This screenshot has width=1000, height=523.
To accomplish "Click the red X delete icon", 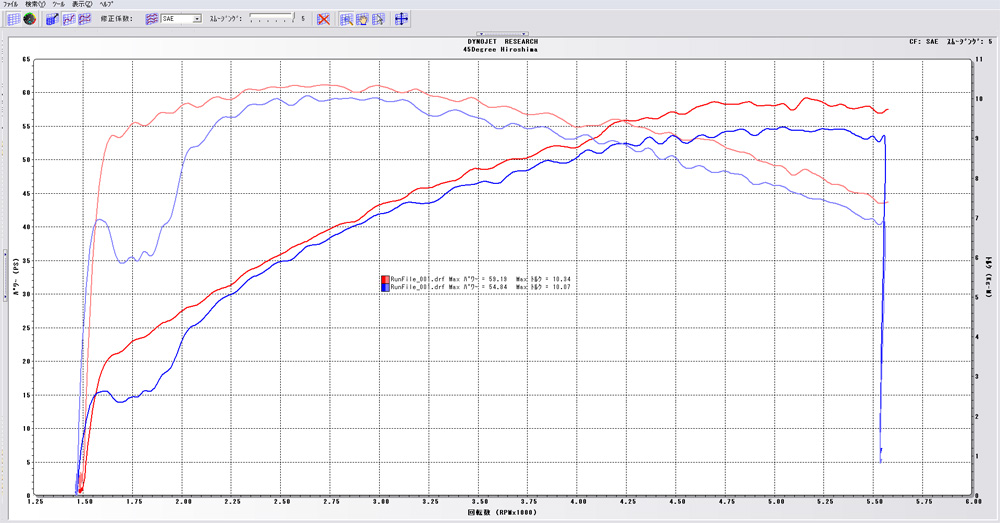I will pos(323,18).
